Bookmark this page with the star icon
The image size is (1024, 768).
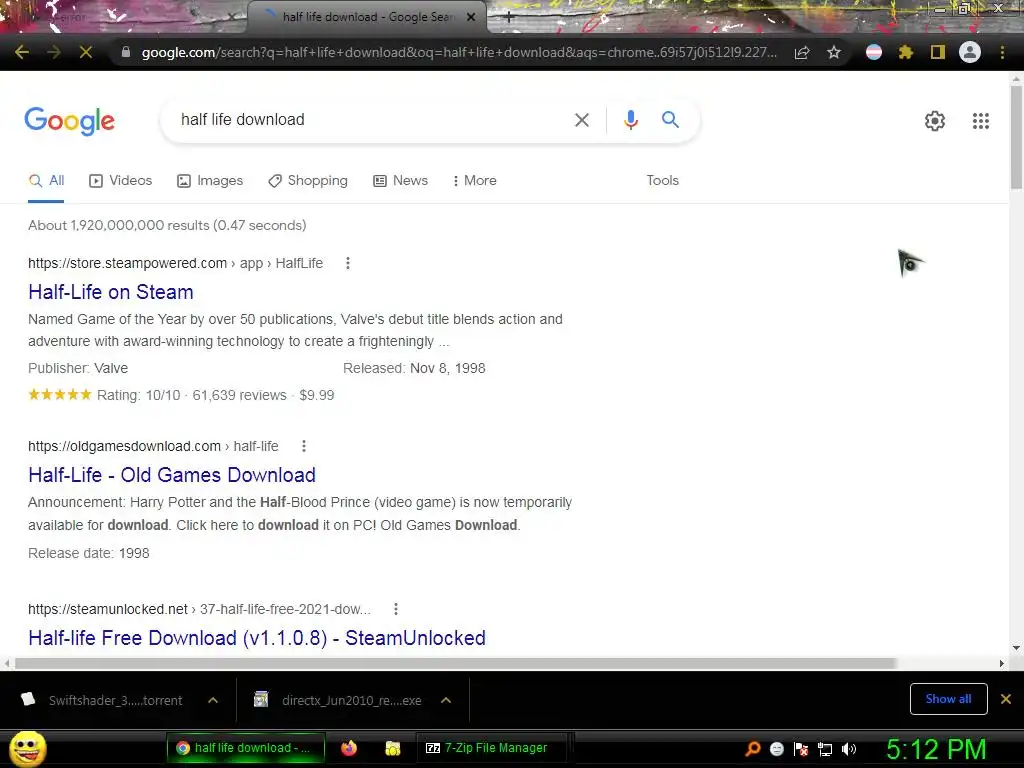[834, 52]
